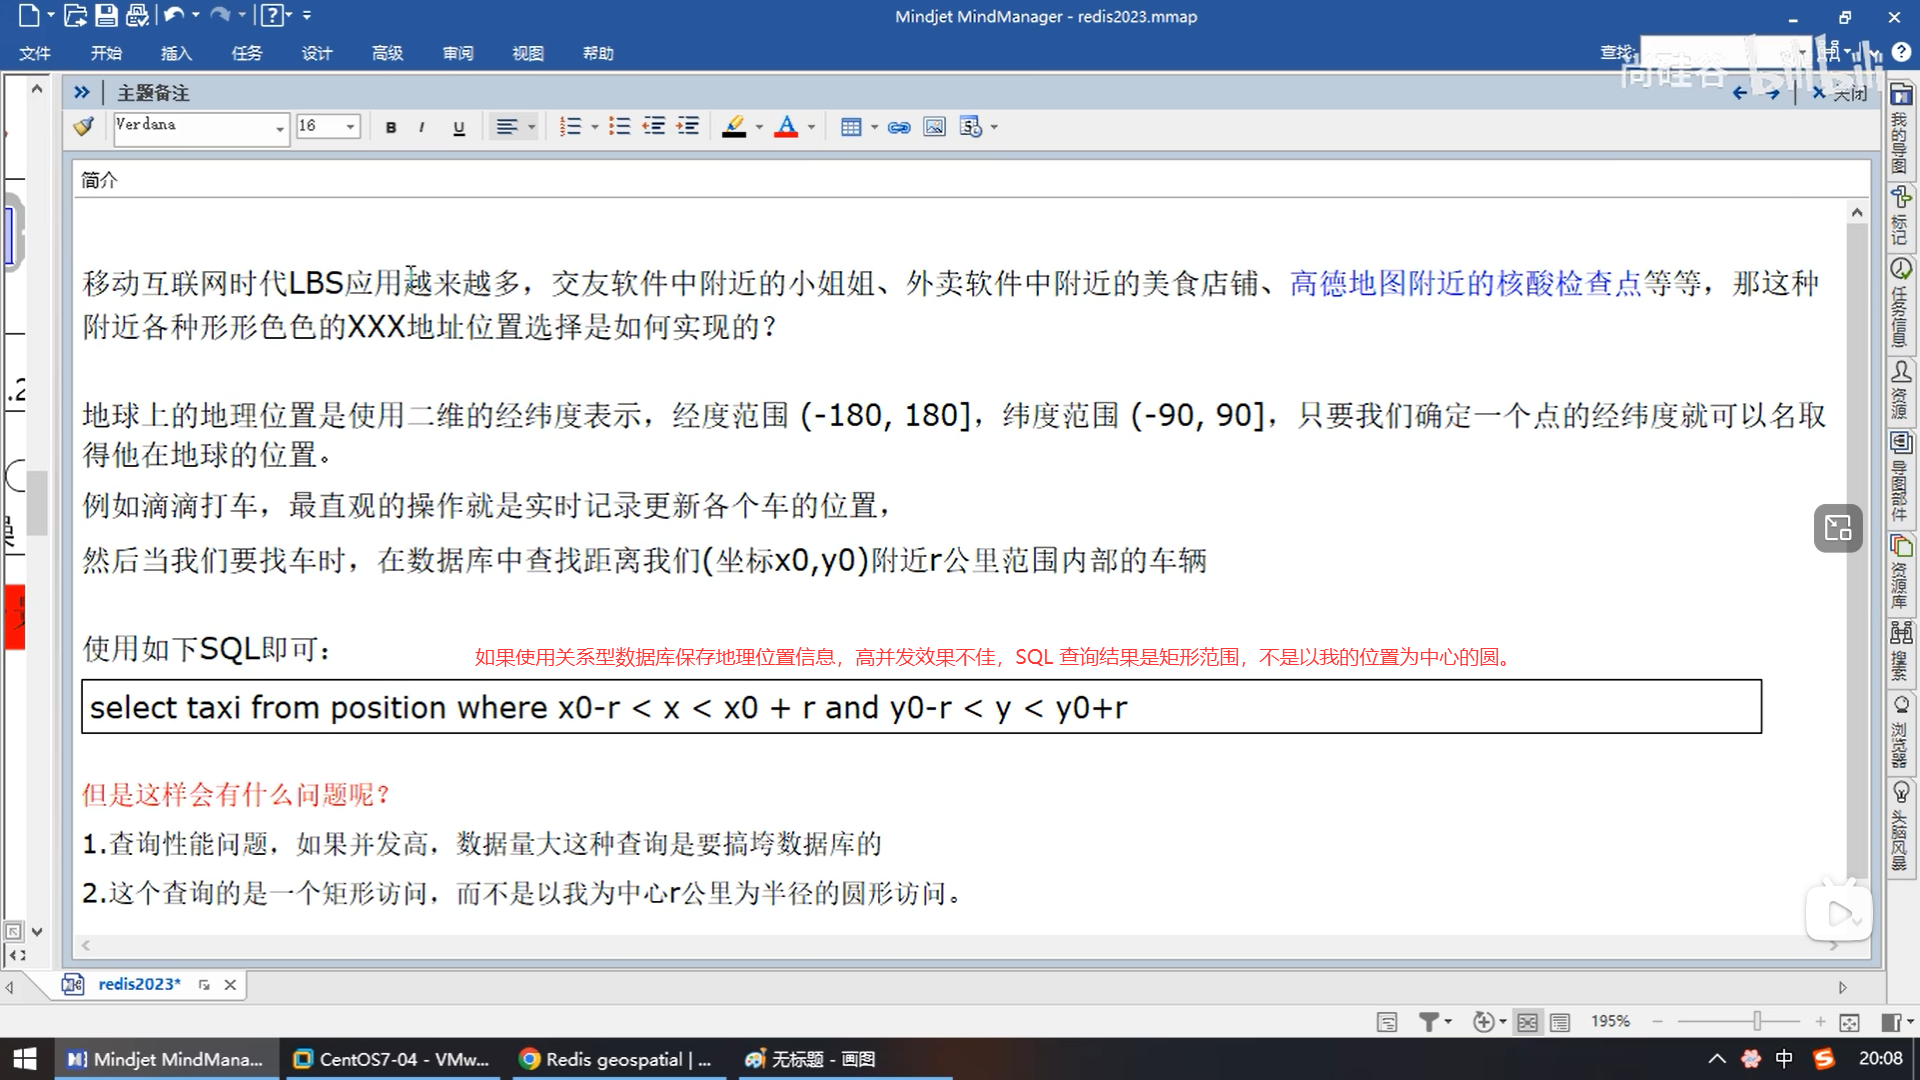
Task: Open the 插入 ribbon tab
Action: coord(176,53)
